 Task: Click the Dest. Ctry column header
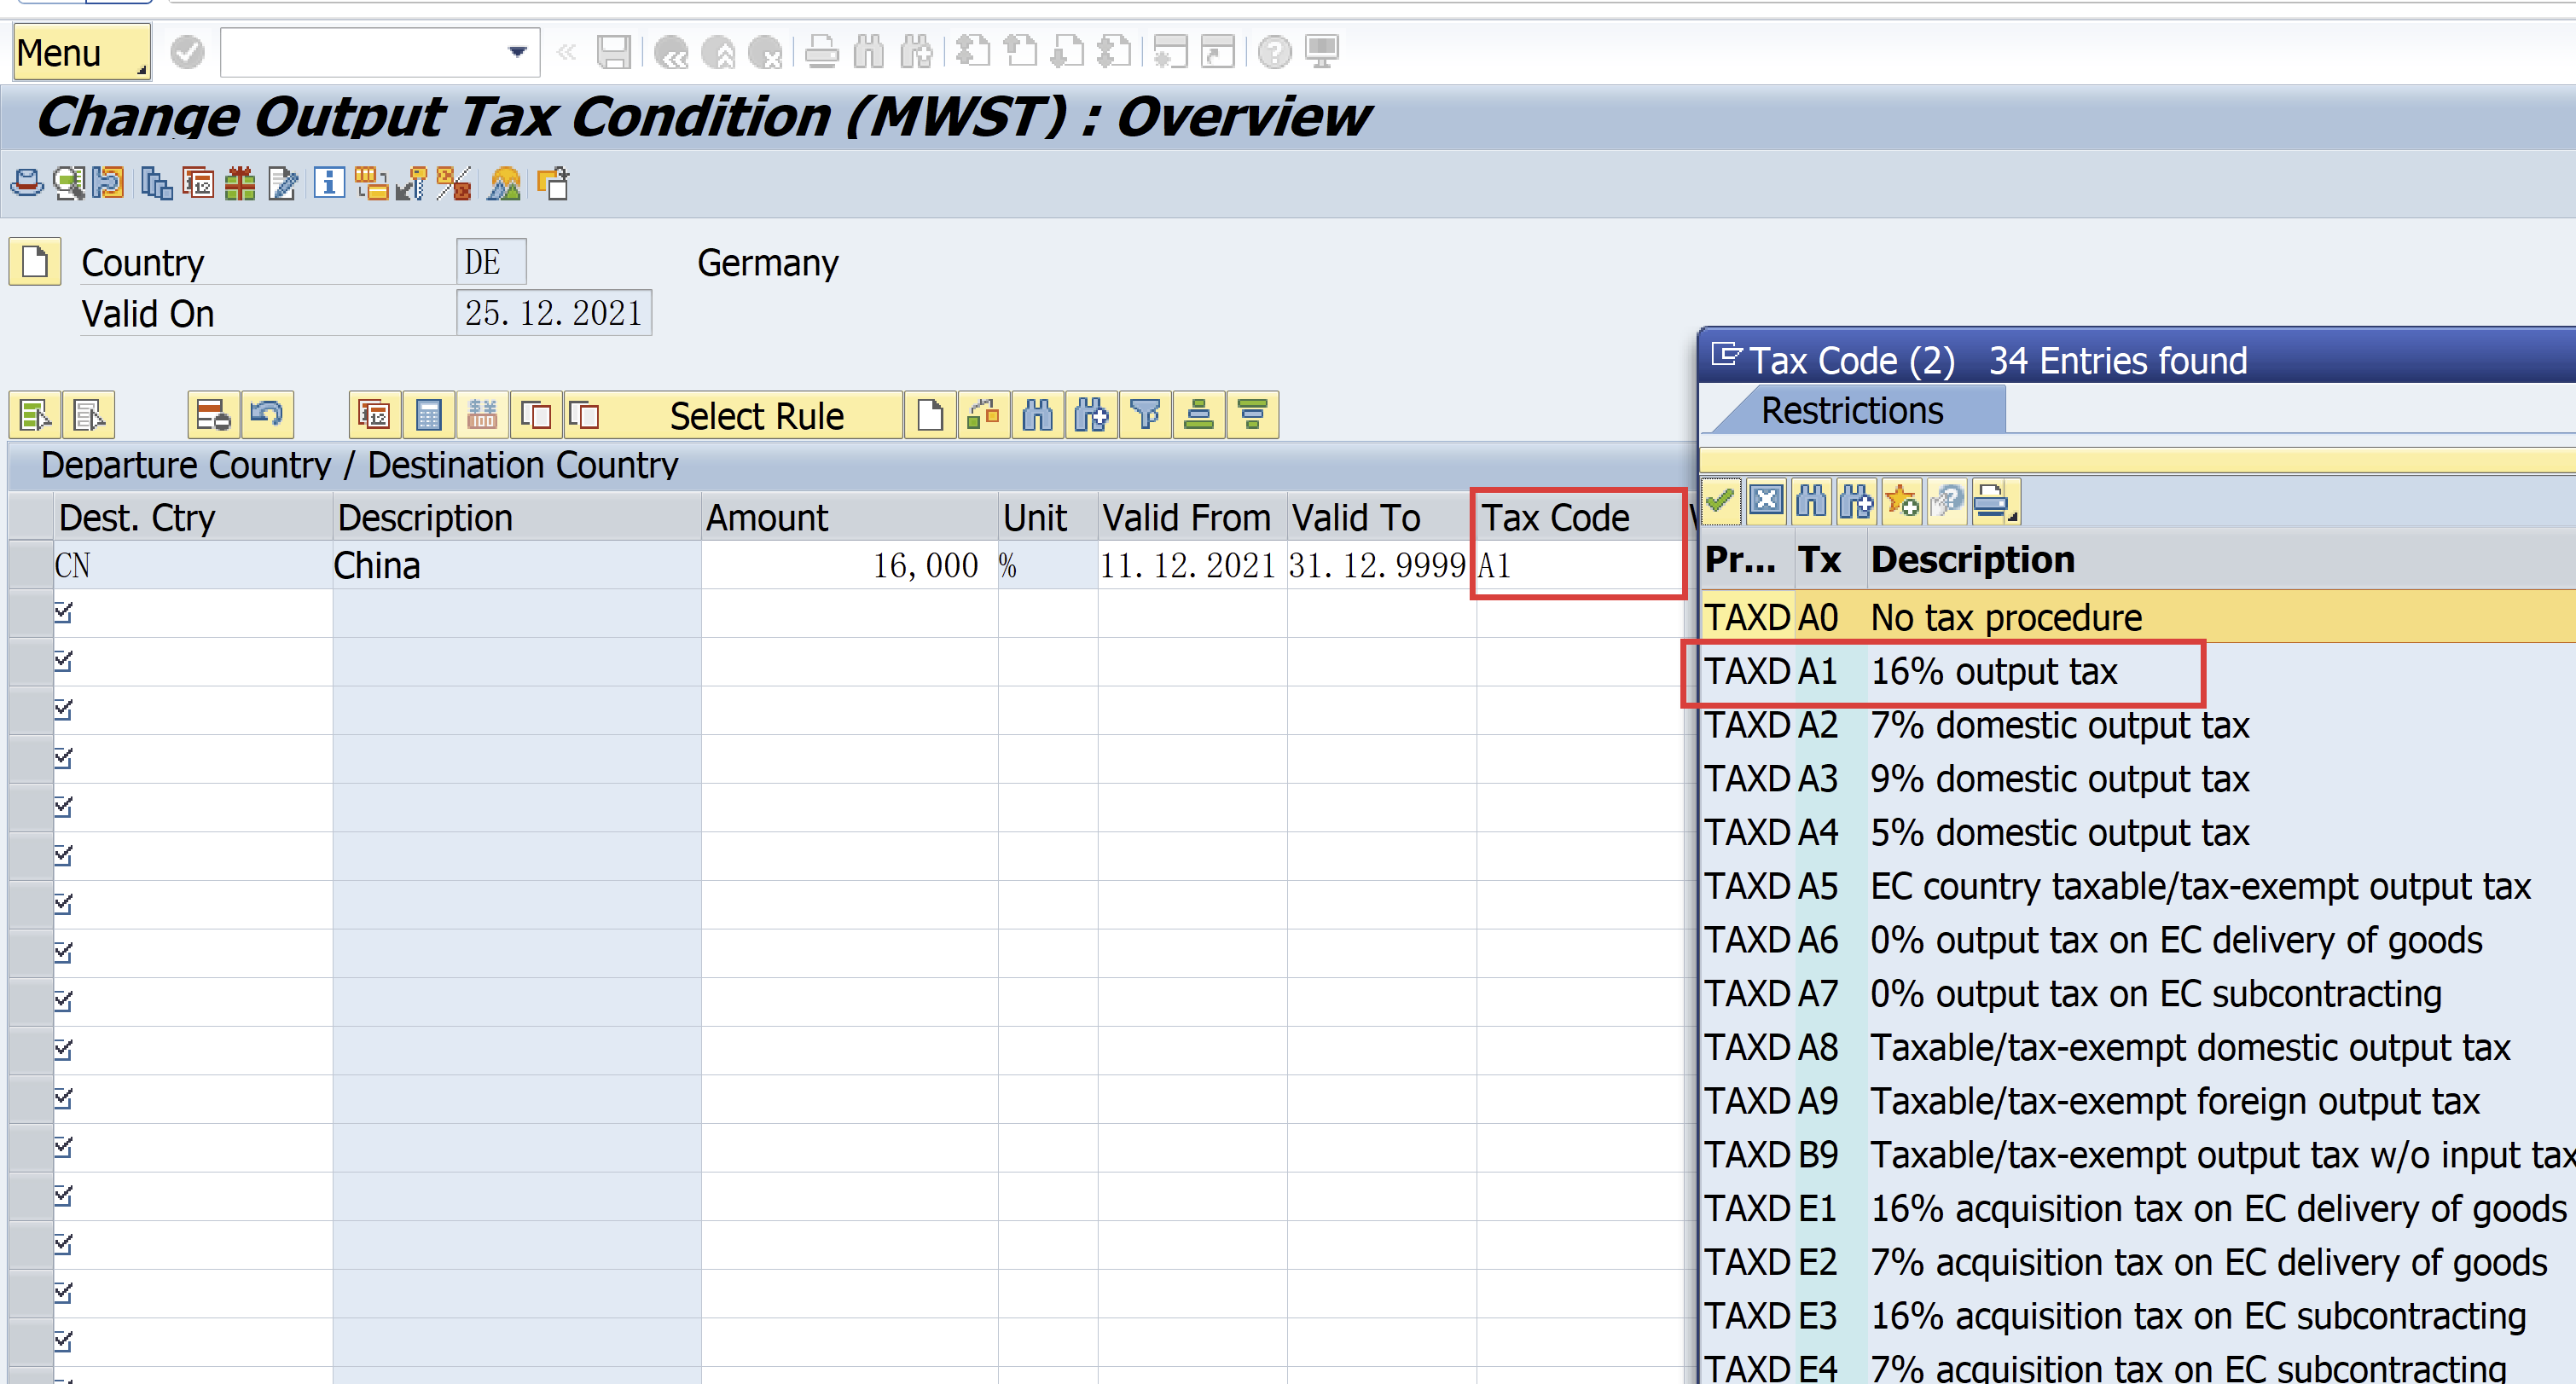[x=193, y=517]
